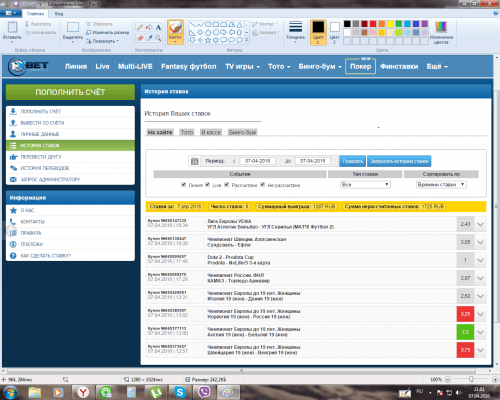
Task: Open the Покер navigation item
Action: (360, 66)
